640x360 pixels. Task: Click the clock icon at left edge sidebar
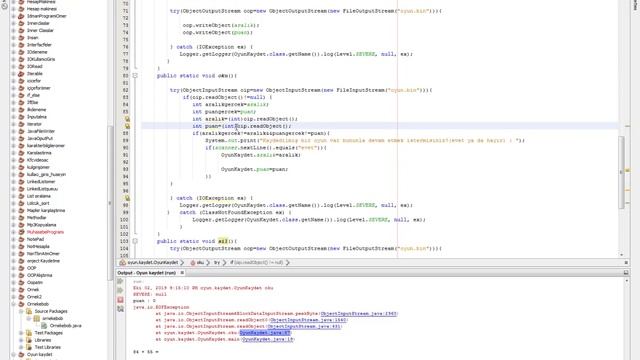coord(4,5)
